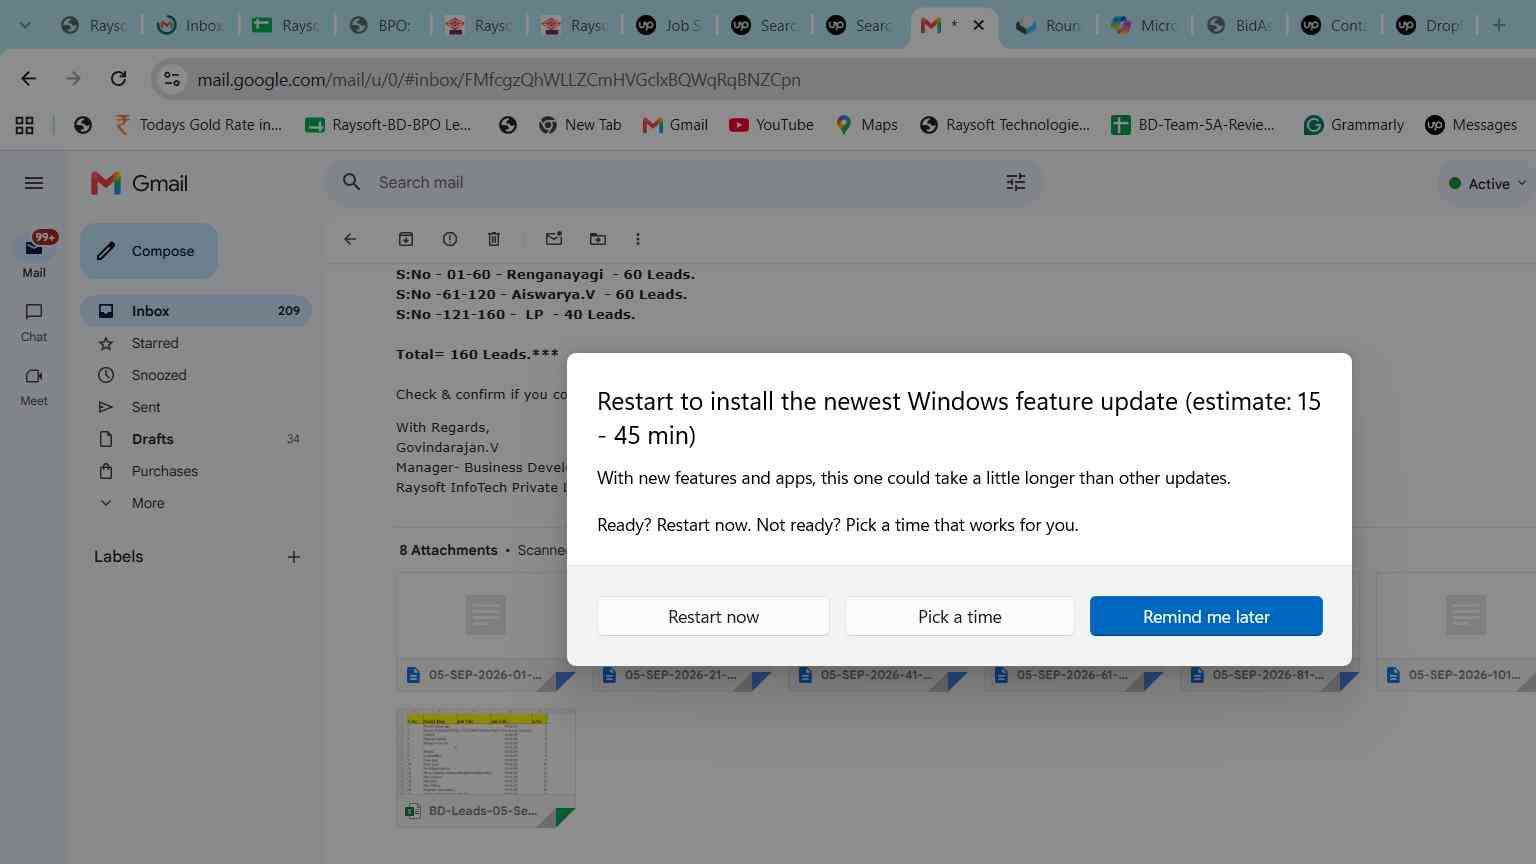Open the tab search chevron in Chrome
The width and height of the screenshot is (1536, 864).
pos(25,25)
